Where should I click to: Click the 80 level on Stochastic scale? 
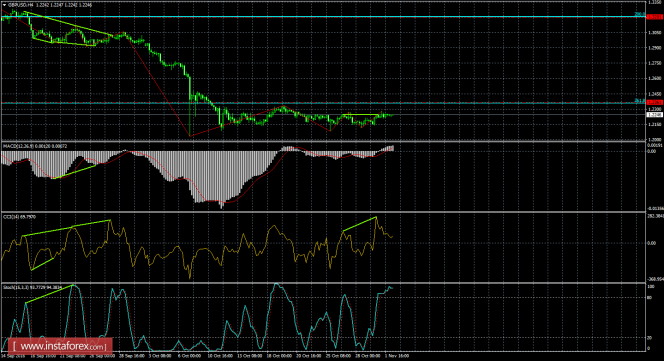pos(650,298)
